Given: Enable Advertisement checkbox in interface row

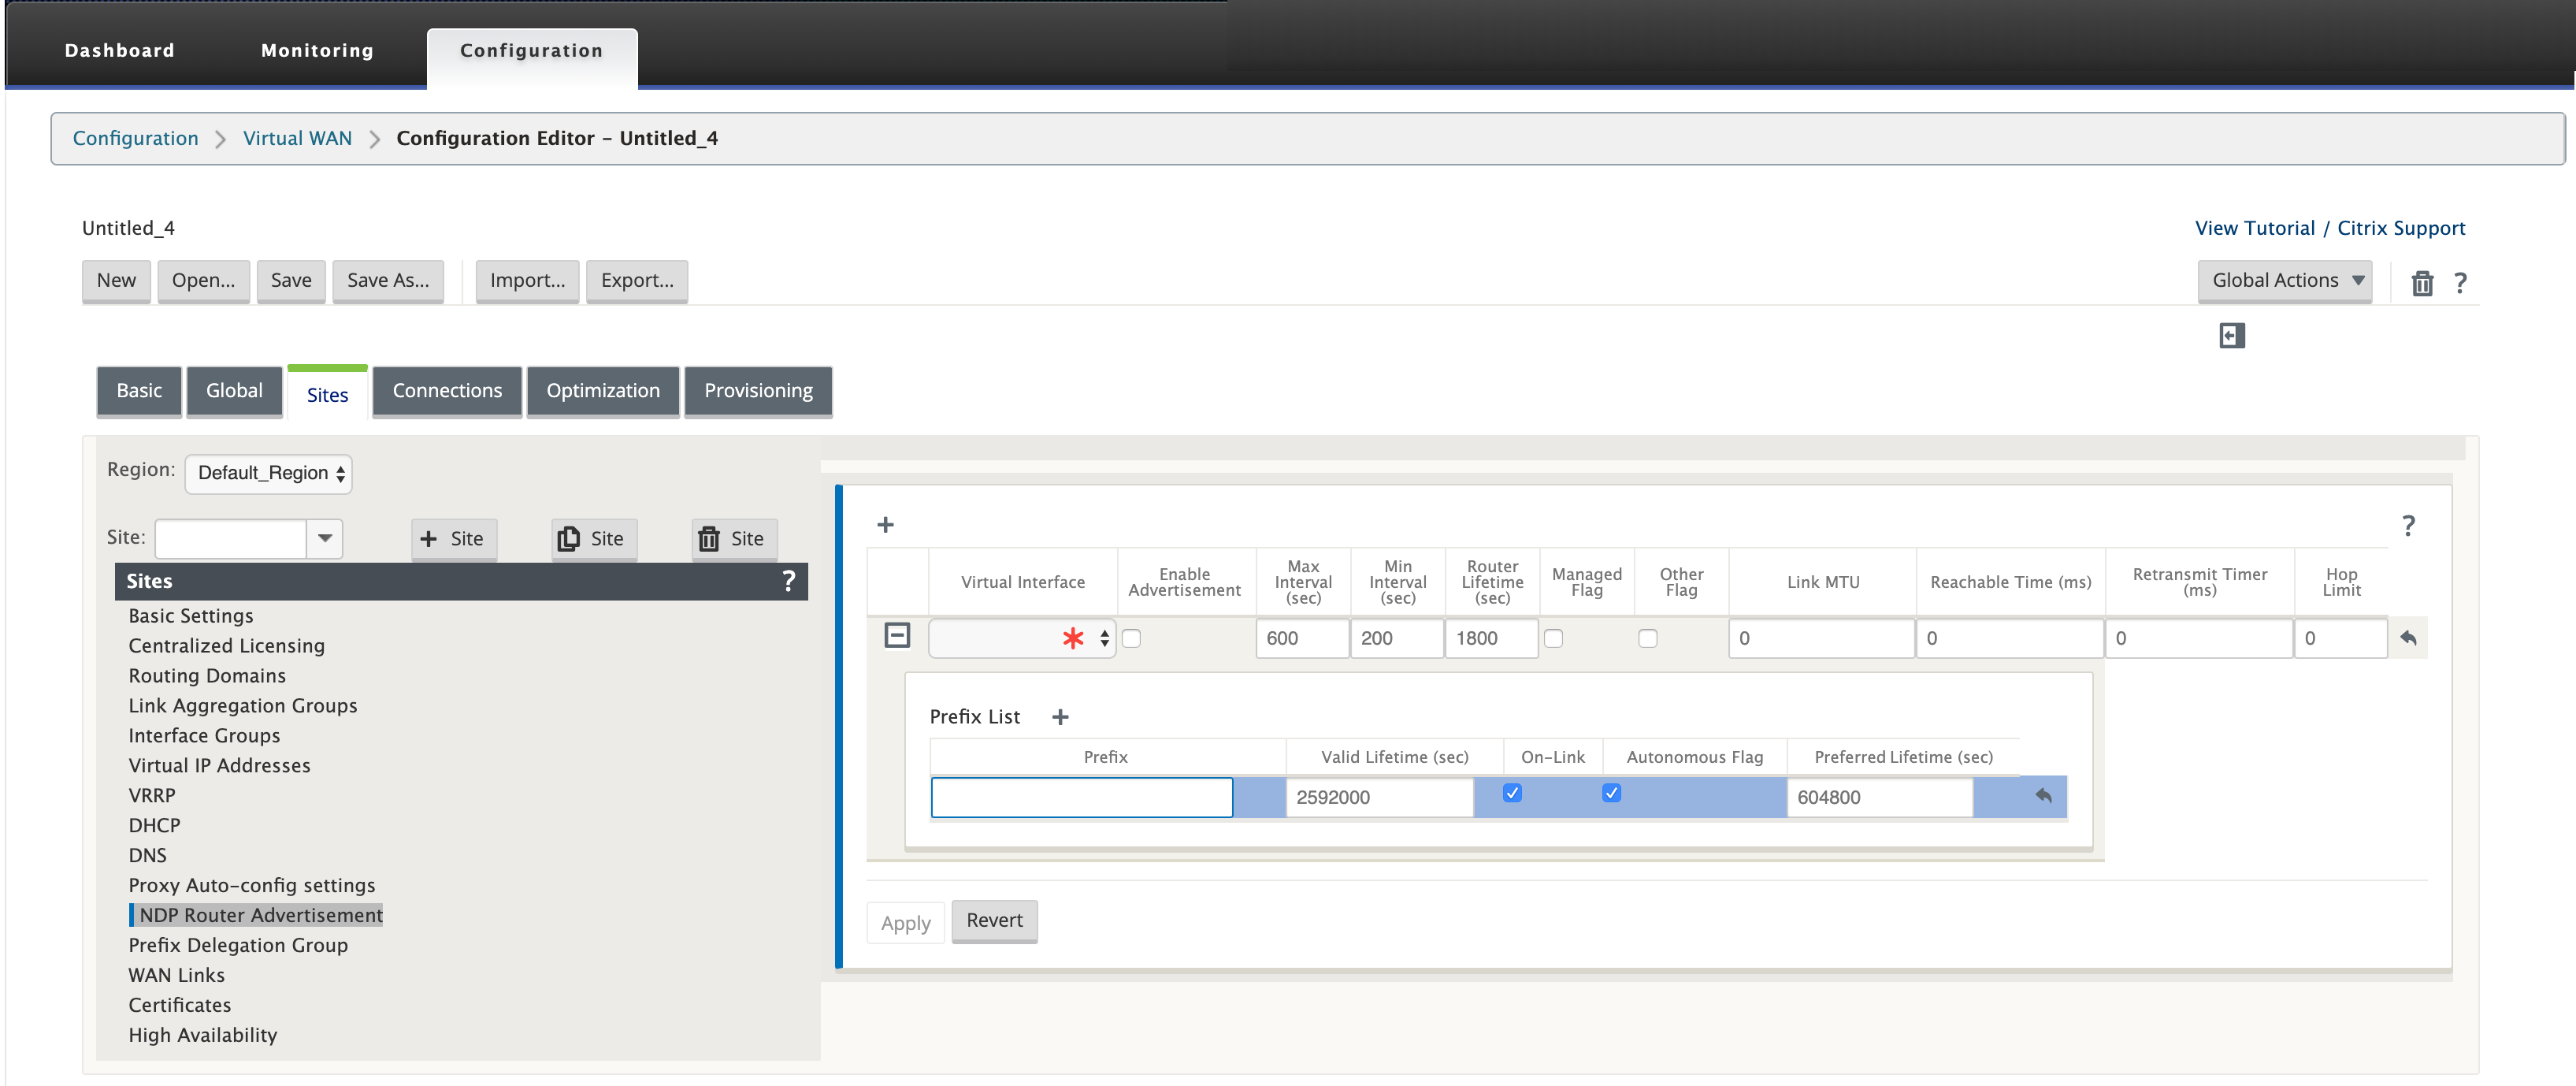Looking at the screenshot, I should [x=1131, y=638].
